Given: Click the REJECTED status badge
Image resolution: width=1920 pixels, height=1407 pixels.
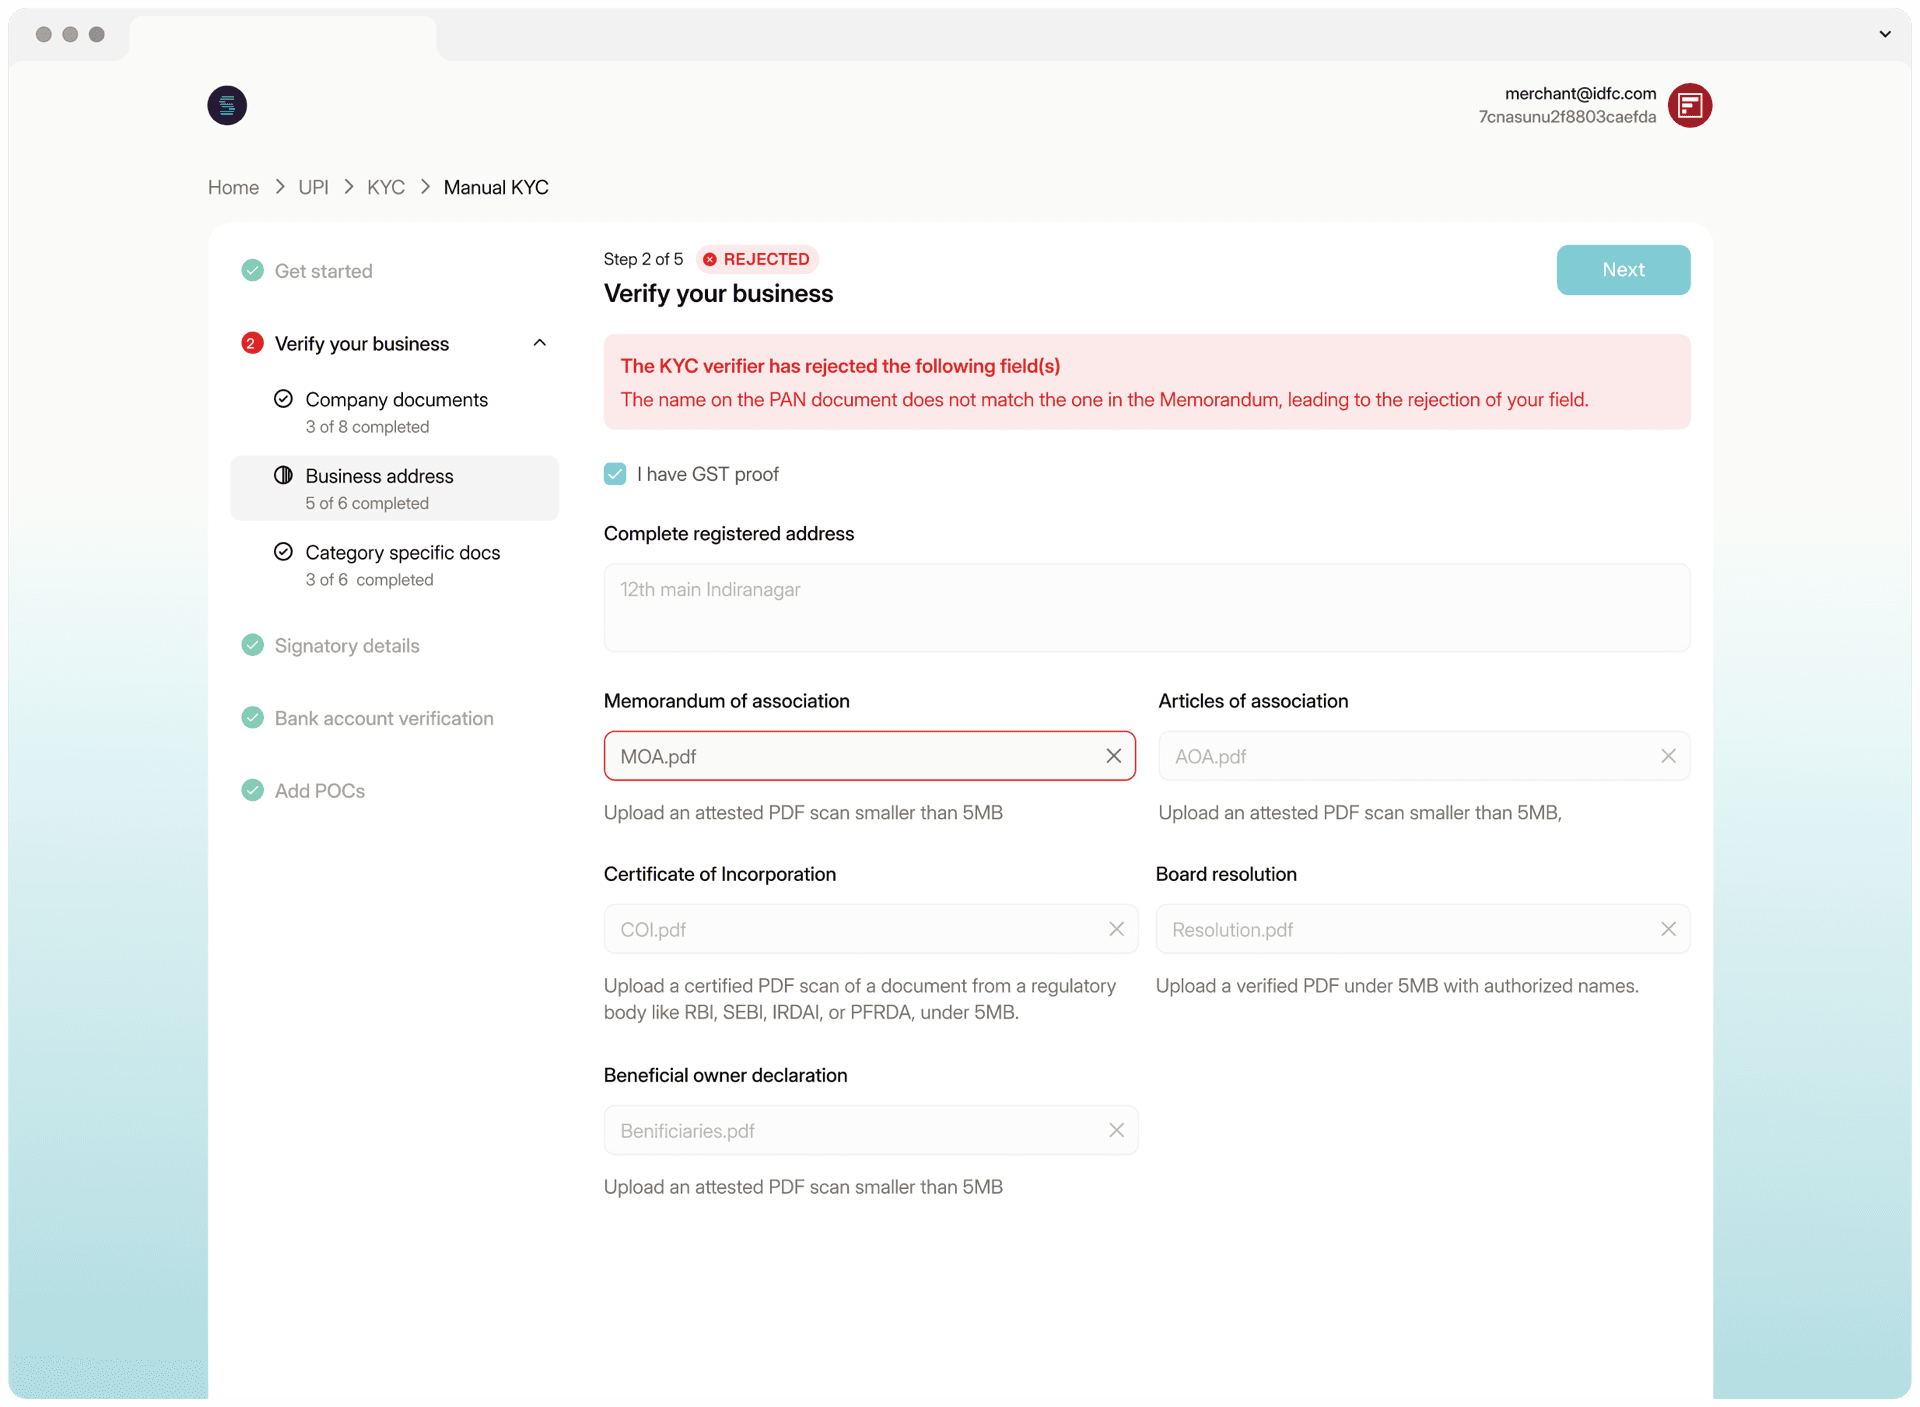Looking at the screenshot, I should [757, 259].
